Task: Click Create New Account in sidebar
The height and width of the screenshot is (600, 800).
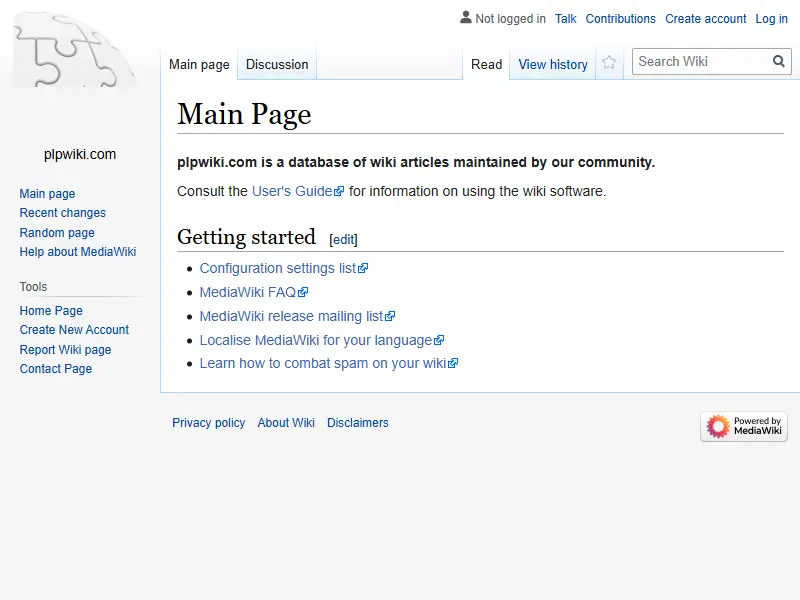Action: [x=74, y=330]
